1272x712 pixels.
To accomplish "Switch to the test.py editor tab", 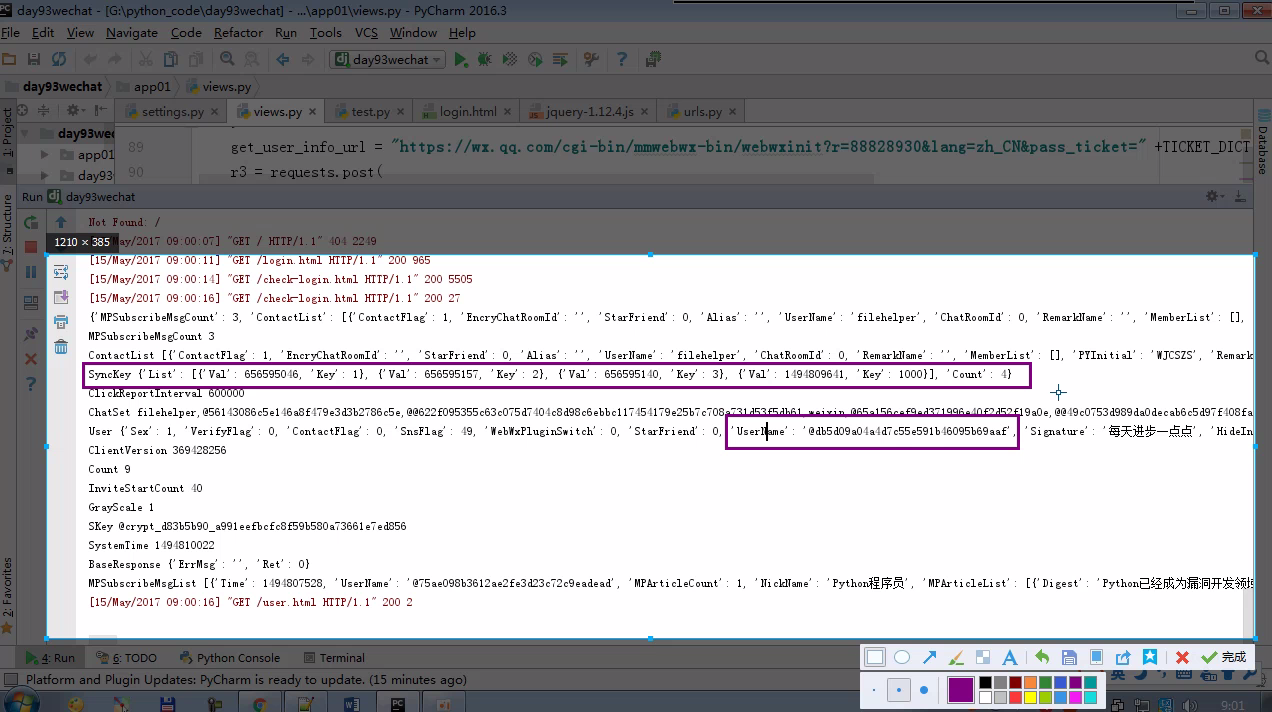I will click(370, 112).
